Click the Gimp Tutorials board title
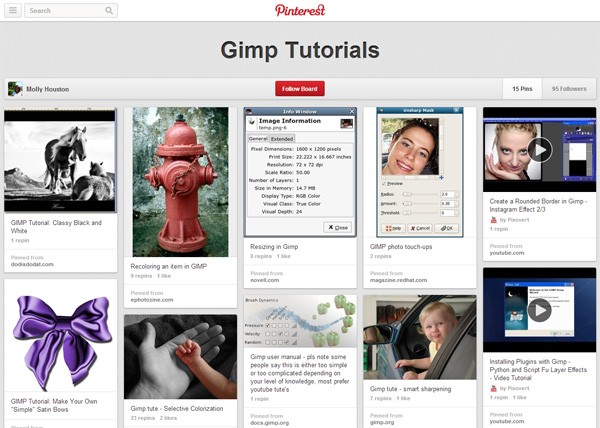This screenshot has width=600, height=428. click(x=300, y=50)
